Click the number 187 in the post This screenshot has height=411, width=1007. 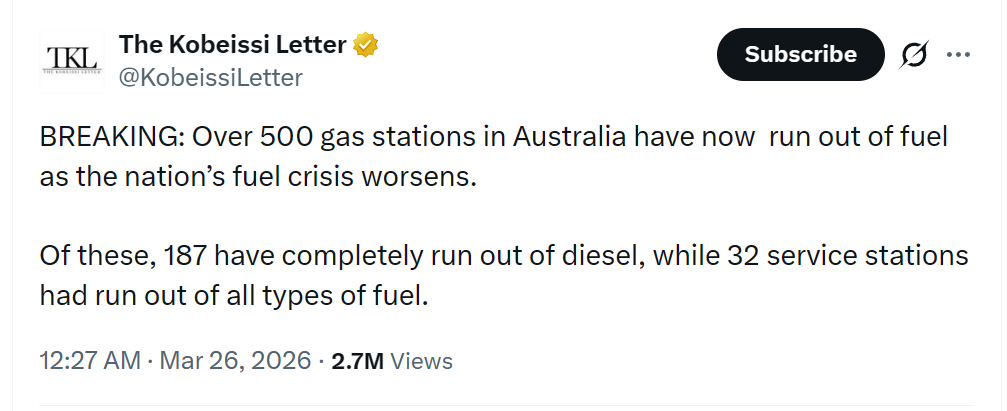click(x=178, y=256)
